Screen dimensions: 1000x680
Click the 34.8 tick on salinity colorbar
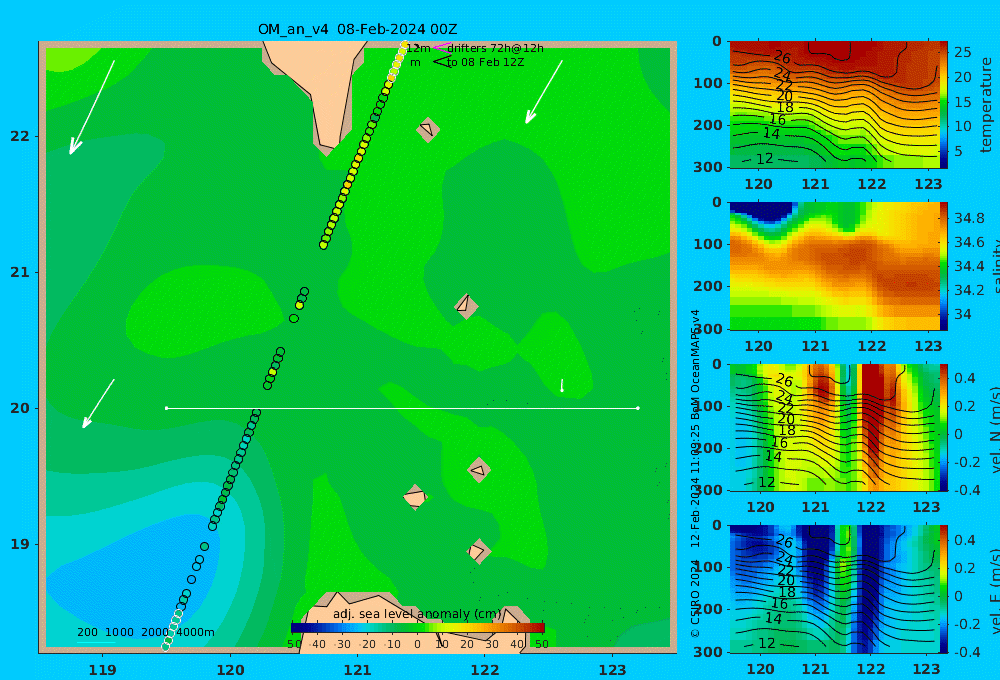969,218
